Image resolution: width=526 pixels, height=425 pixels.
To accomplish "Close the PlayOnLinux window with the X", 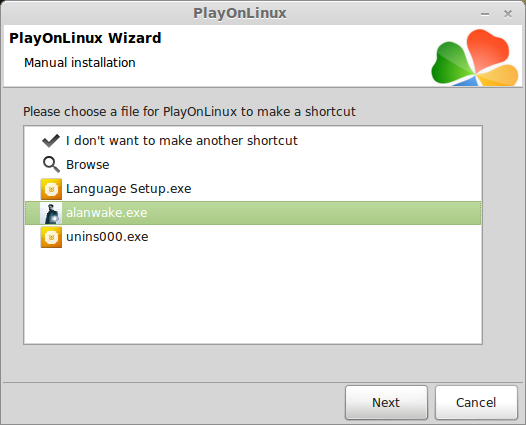I will [508, 14].
